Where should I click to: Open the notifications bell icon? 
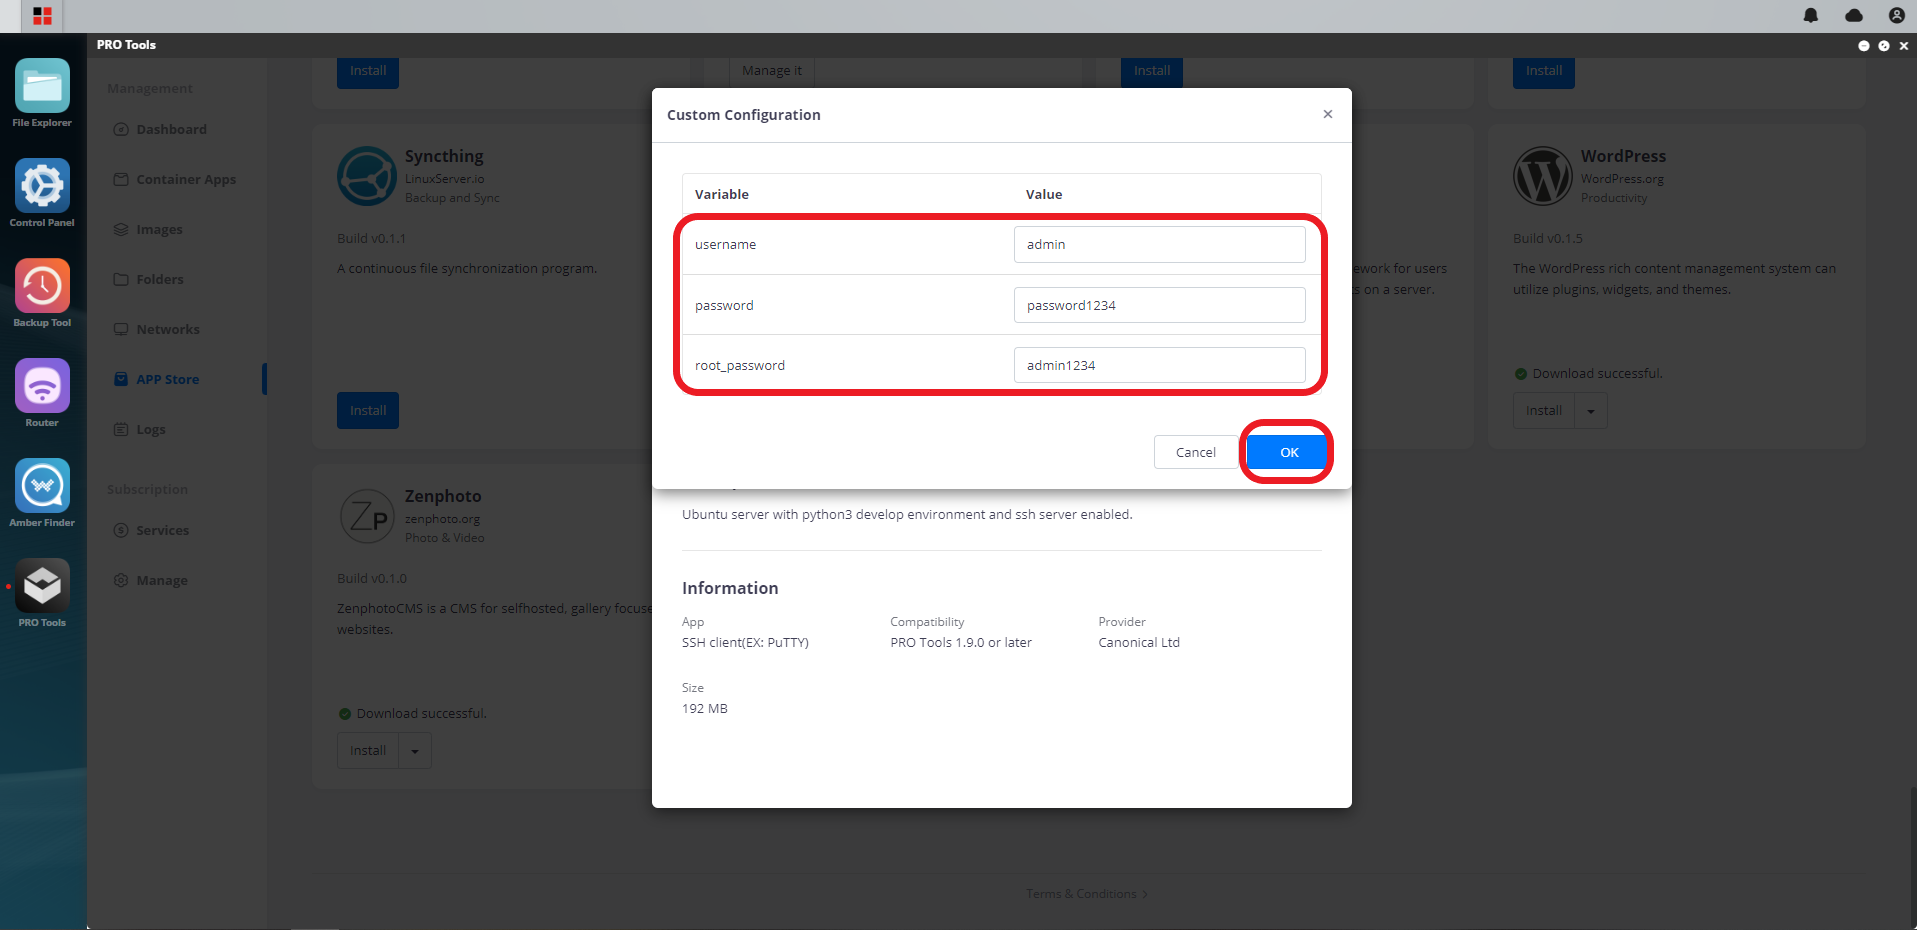point(1811,15)
